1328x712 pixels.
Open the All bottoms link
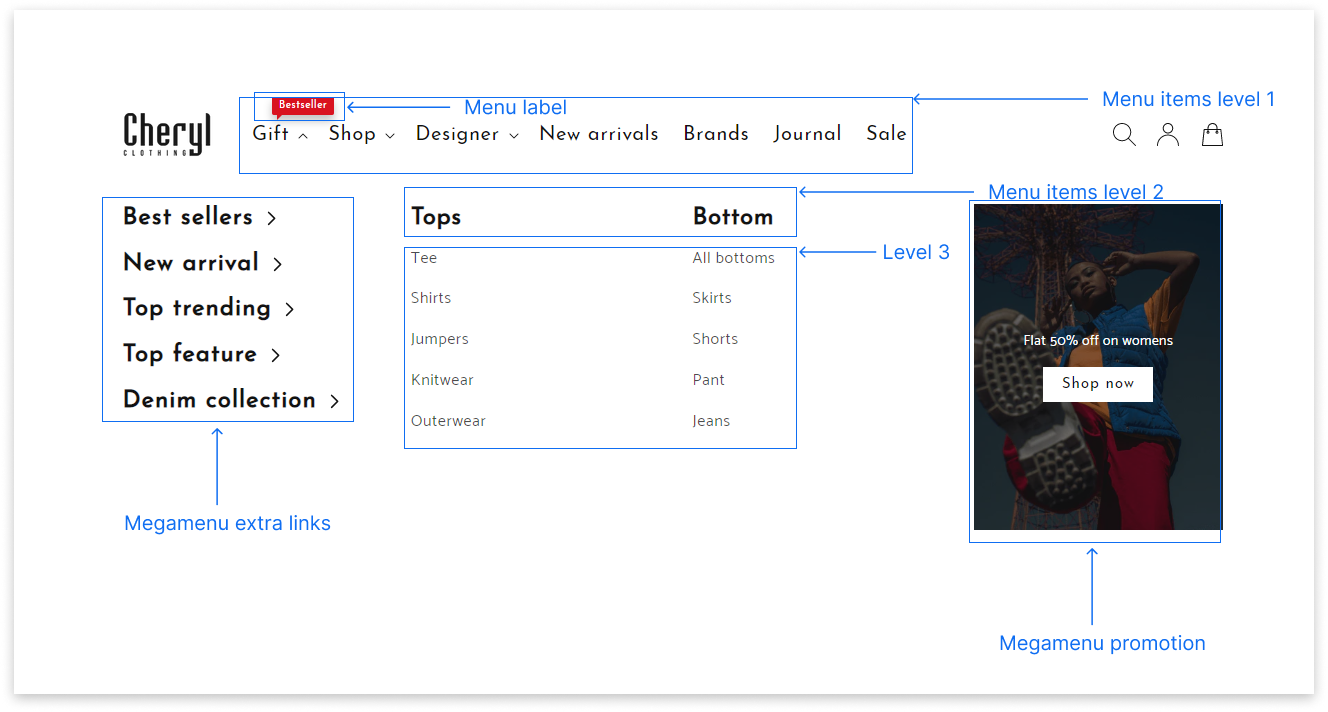tap(734, 258)
